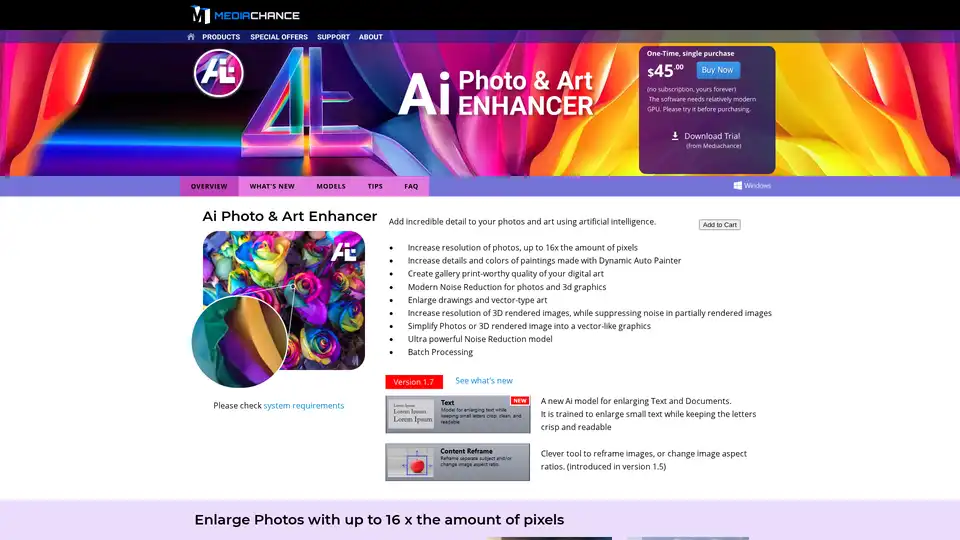960x540 pixels.
Task: Click the download arrow icon beside Download Trial
Action: coord(675,136)
